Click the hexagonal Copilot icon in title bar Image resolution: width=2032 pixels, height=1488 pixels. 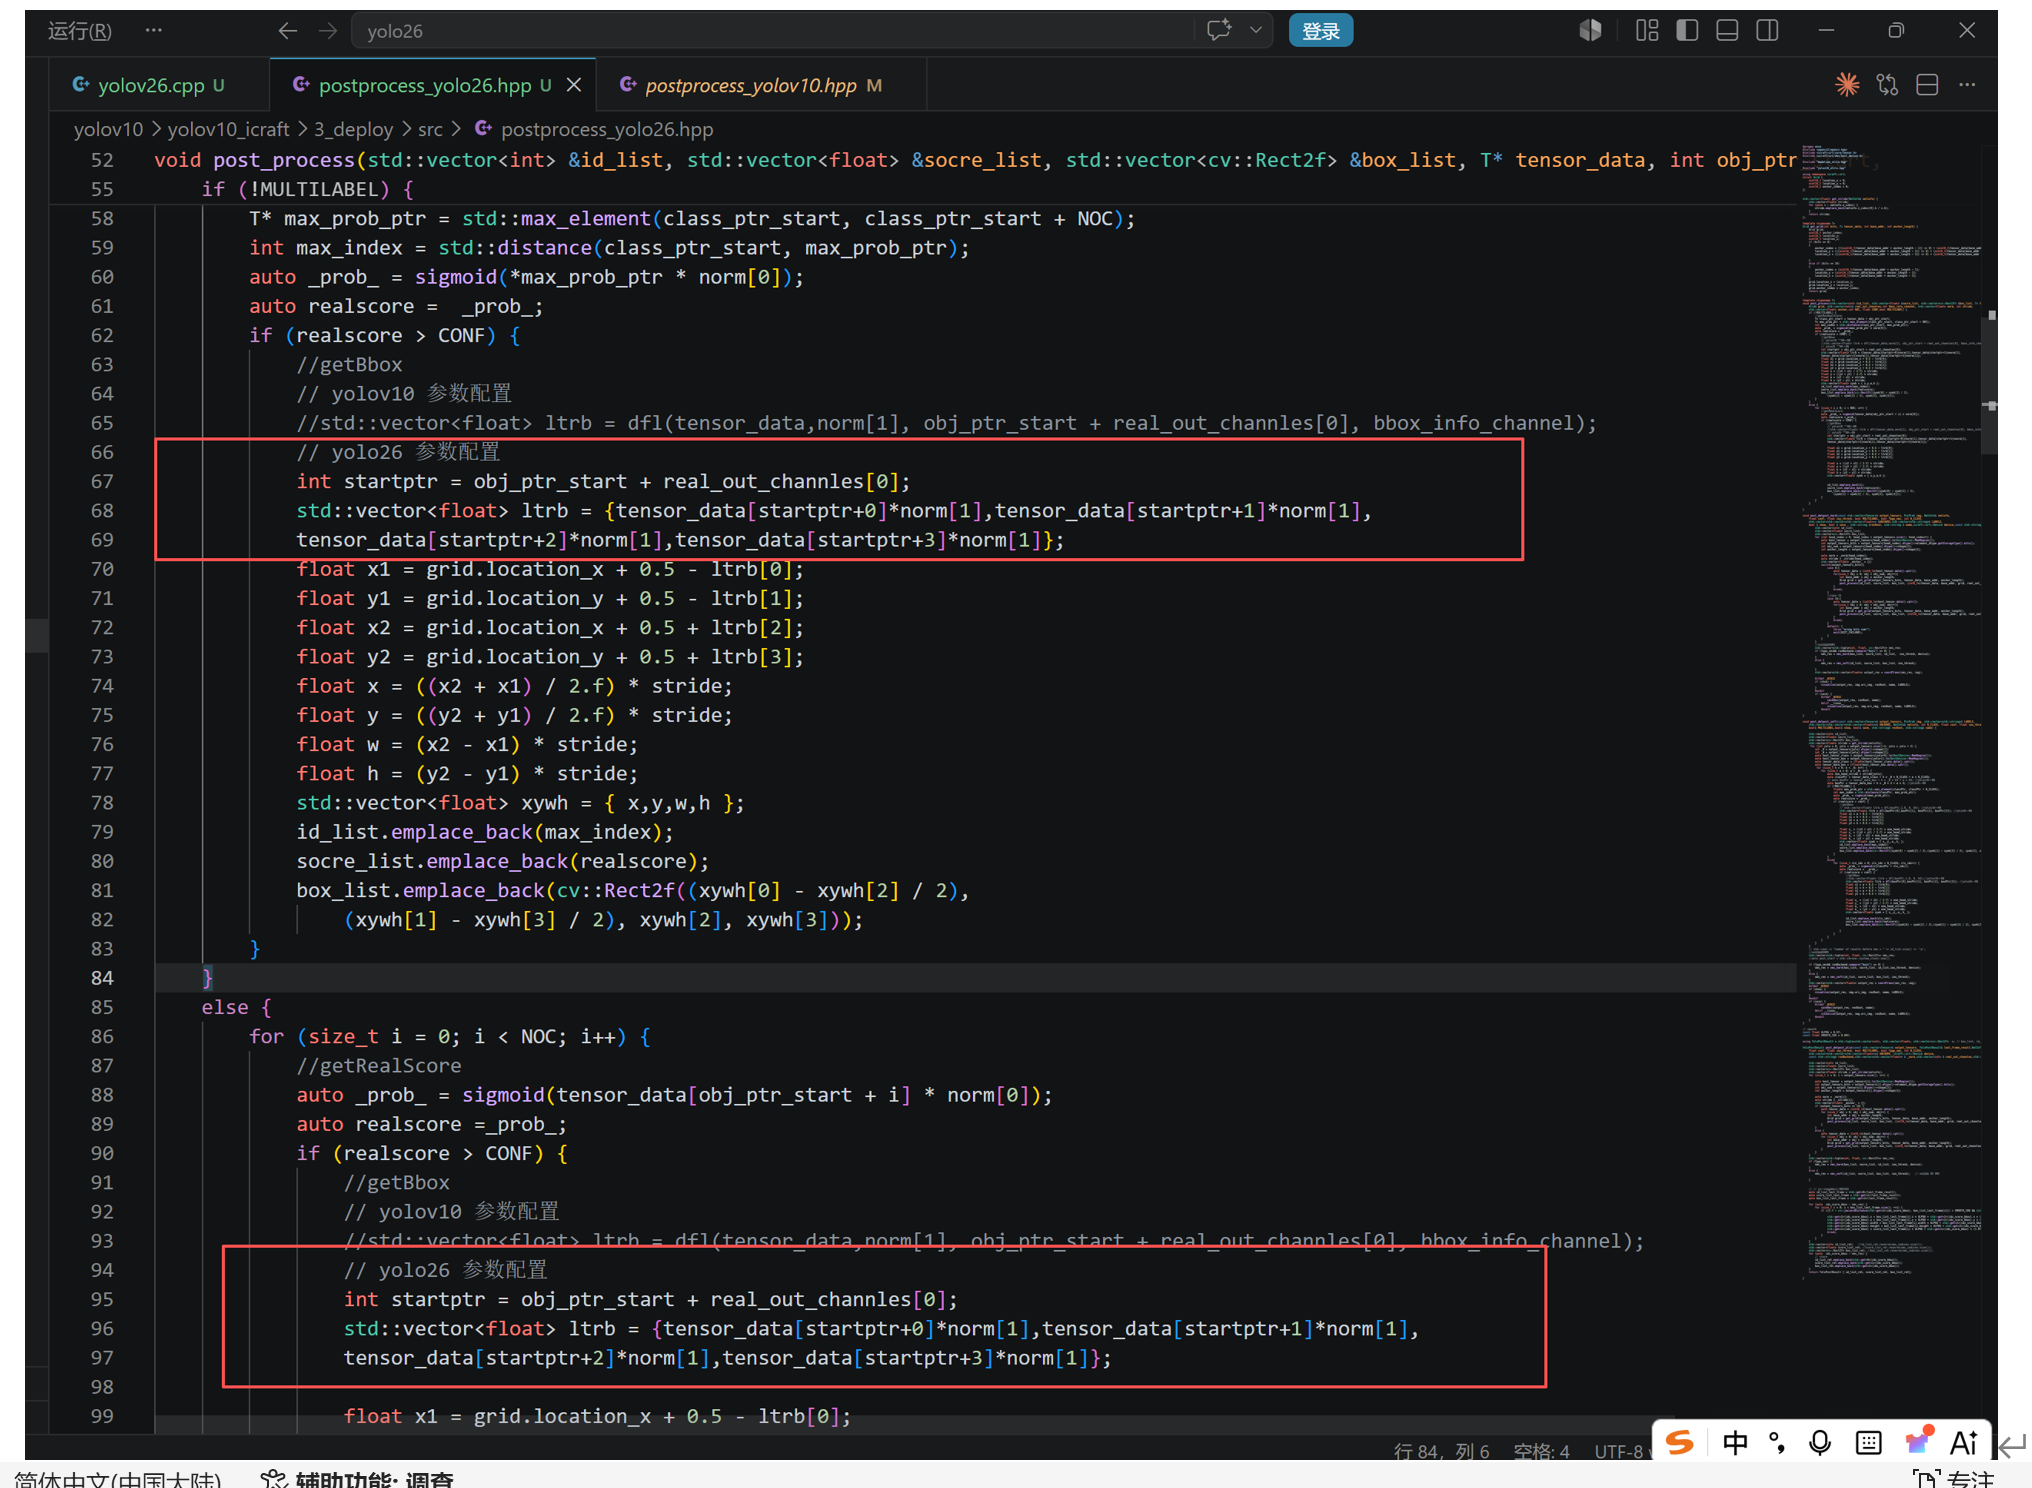(x=1590, y=31)
